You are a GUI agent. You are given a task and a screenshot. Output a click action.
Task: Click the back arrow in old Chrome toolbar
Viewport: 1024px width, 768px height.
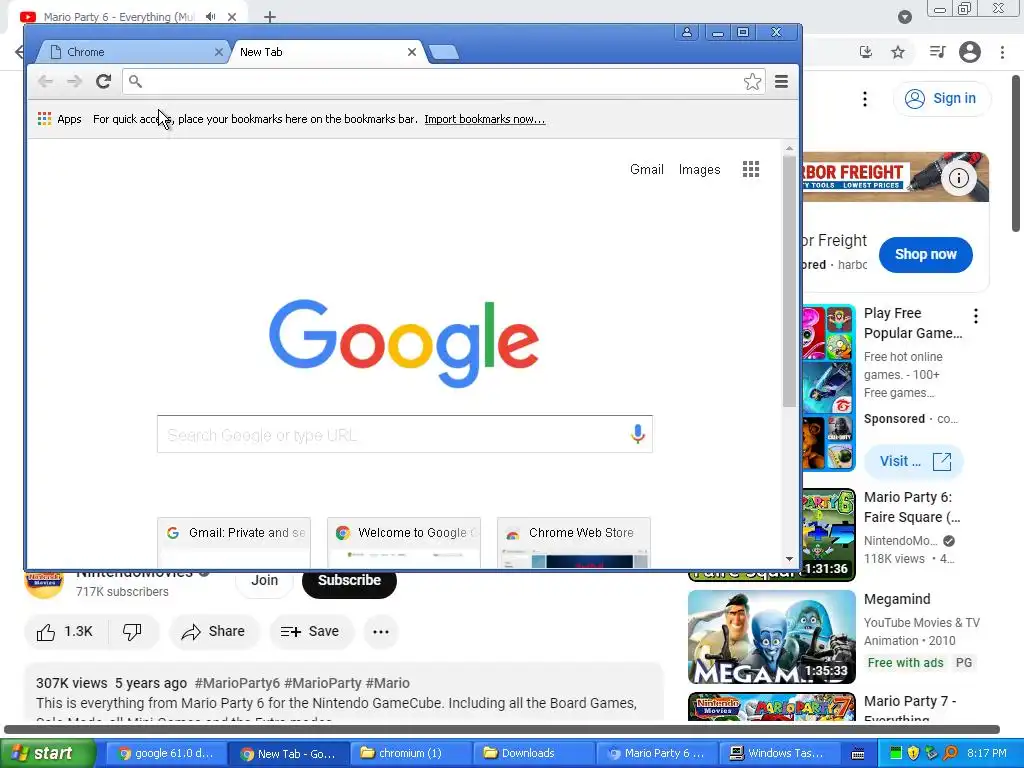coord(45,81)
